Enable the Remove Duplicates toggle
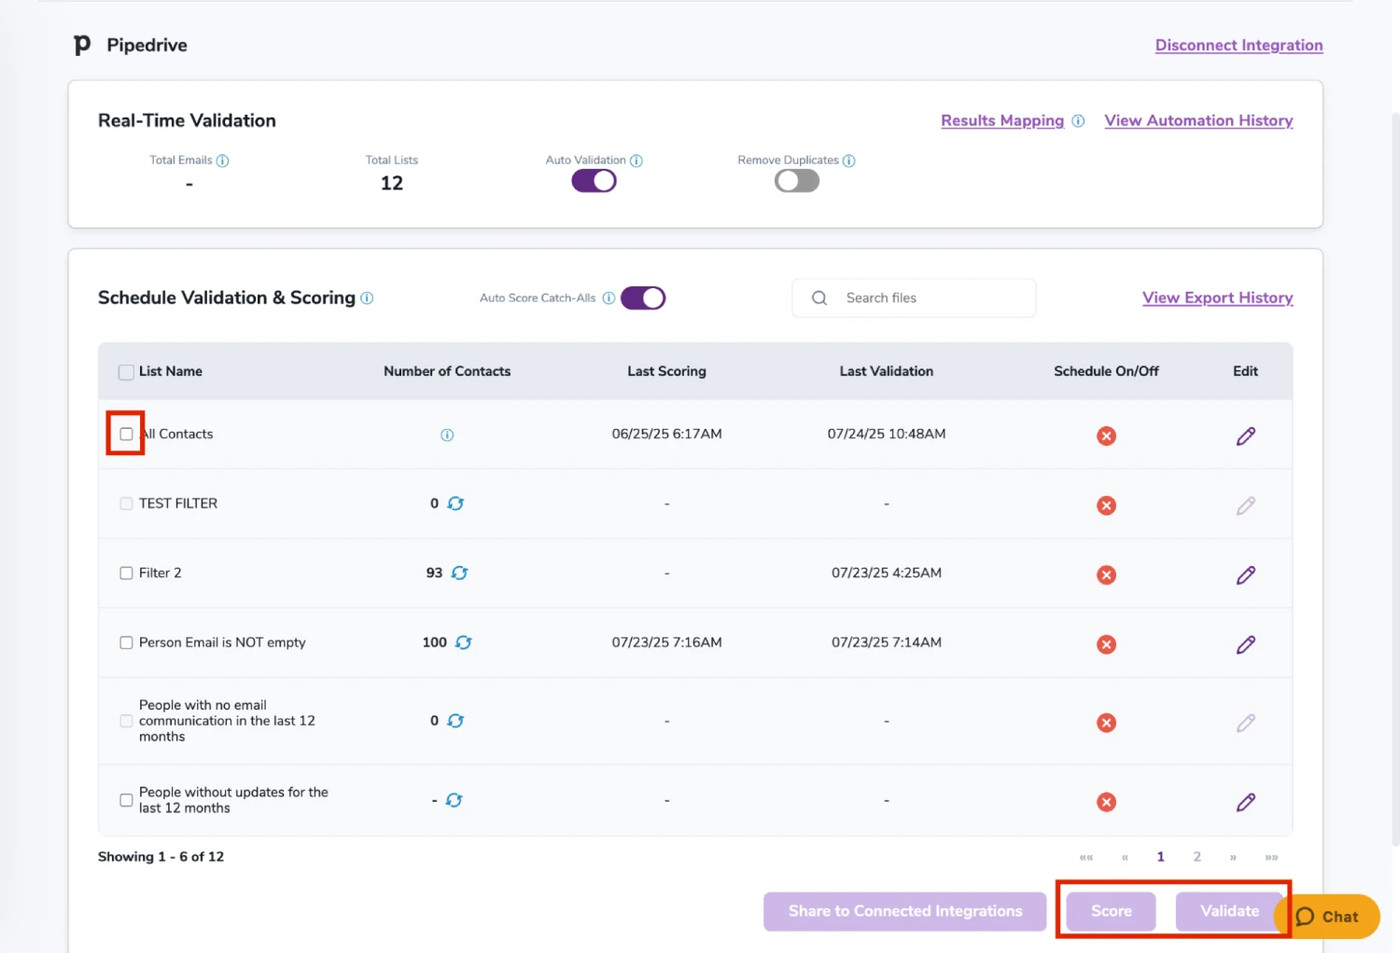This screenshot has width=1400, height=953. [x=797, y=181]
